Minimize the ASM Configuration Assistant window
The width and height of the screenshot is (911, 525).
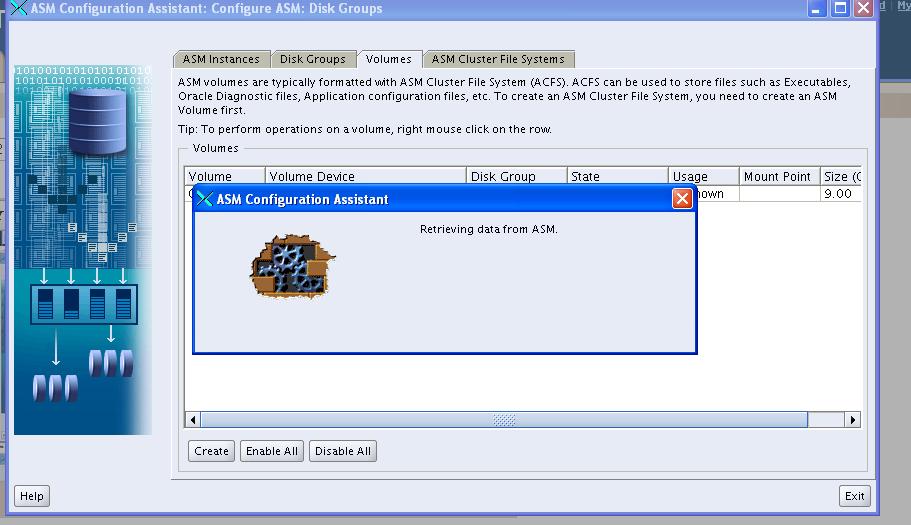816,9
